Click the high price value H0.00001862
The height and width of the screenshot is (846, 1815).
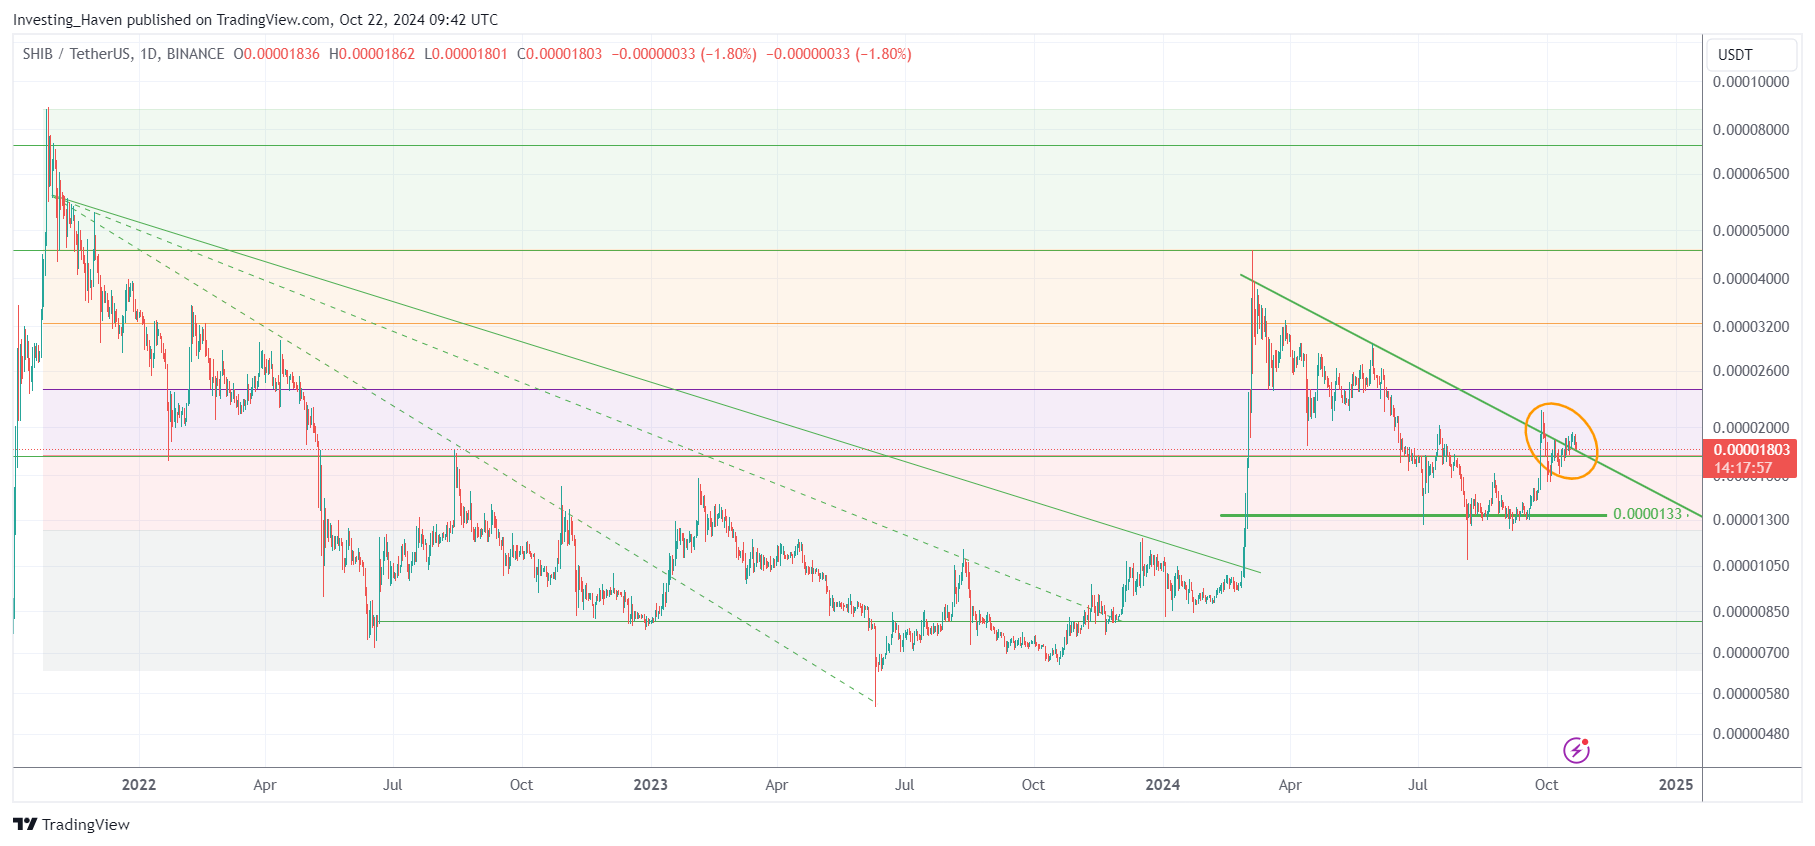[372, 54]
